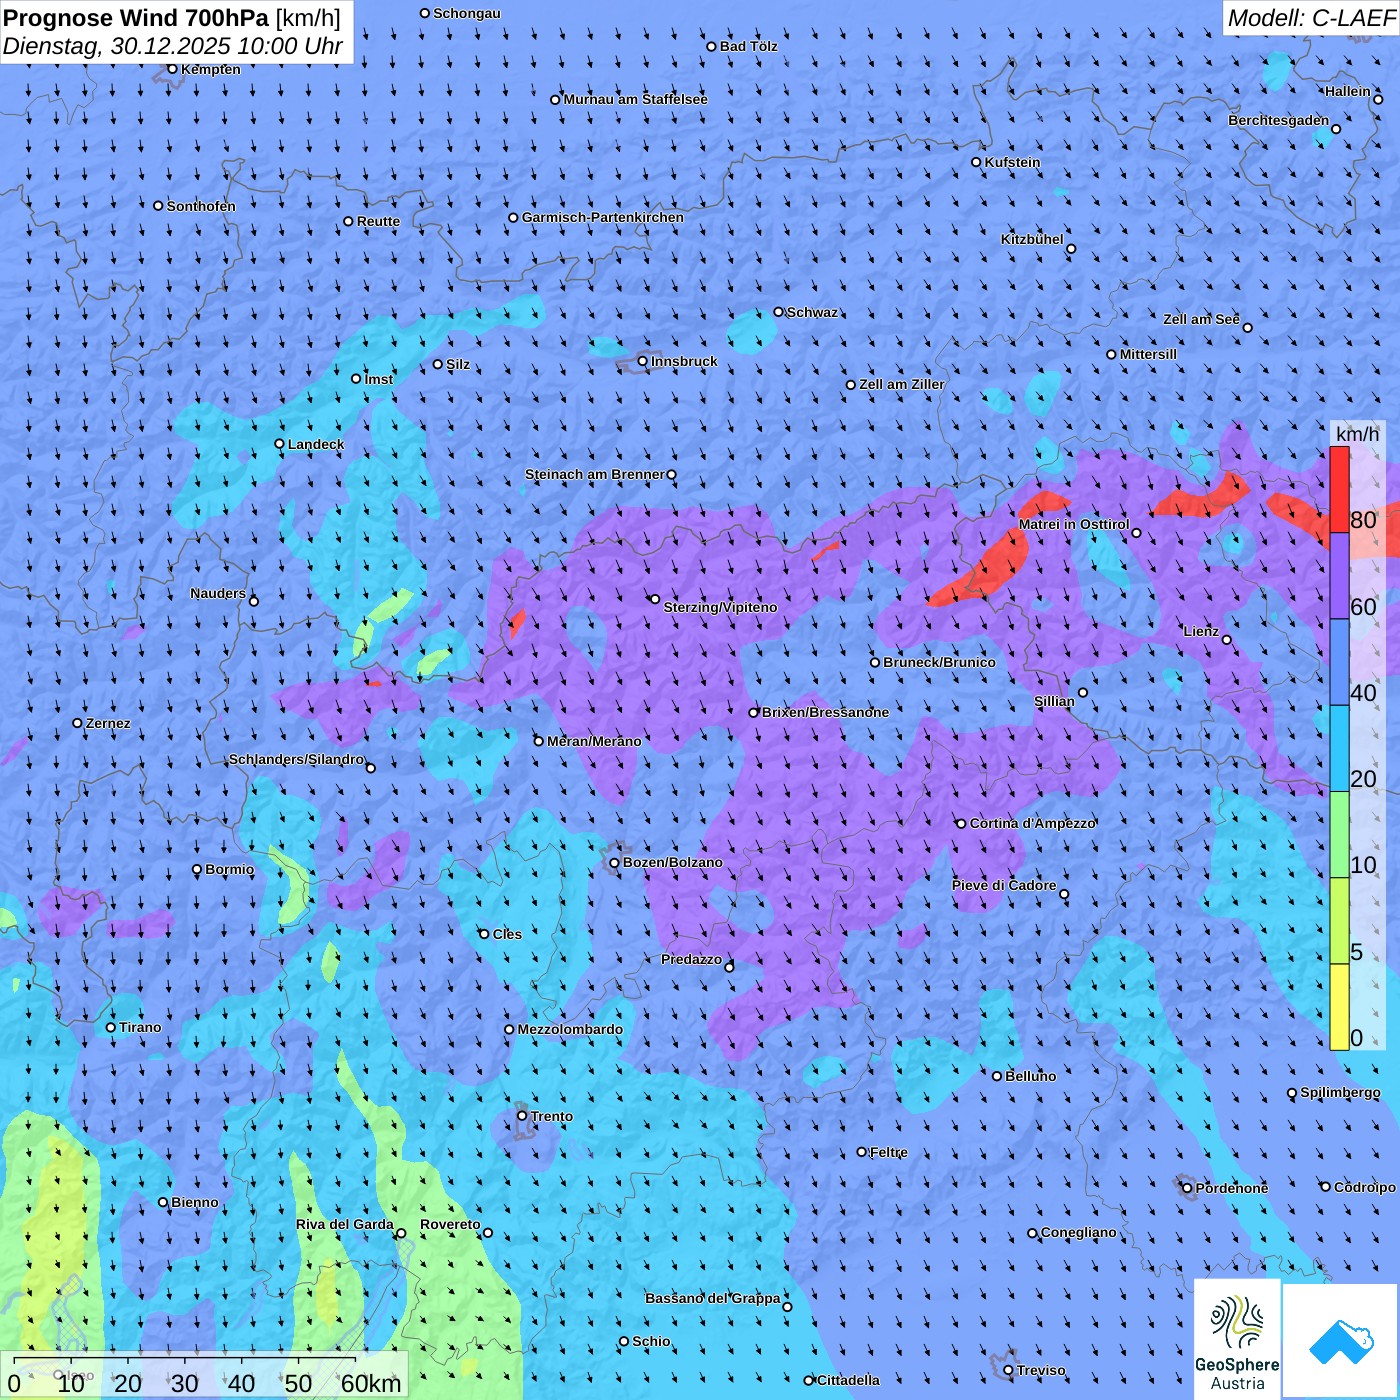1400x1400 pixels.
Task: Click the Treviso label
Action: pyautogui.click(x=1041, y=1370)
